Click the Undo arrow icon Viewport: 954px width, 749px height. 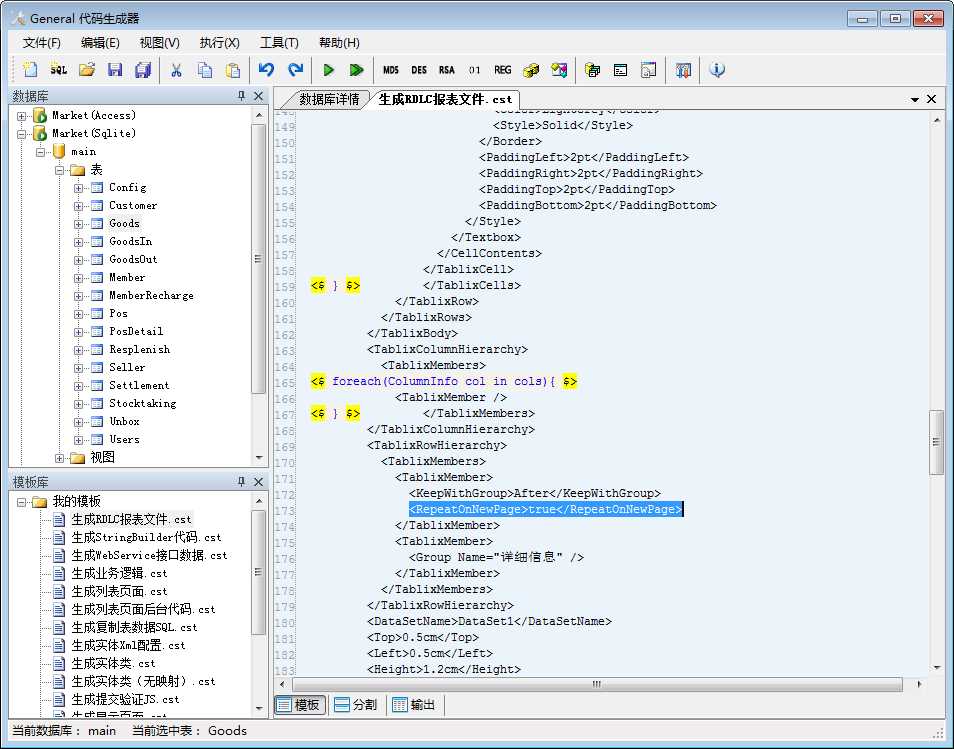pos(266,70)
